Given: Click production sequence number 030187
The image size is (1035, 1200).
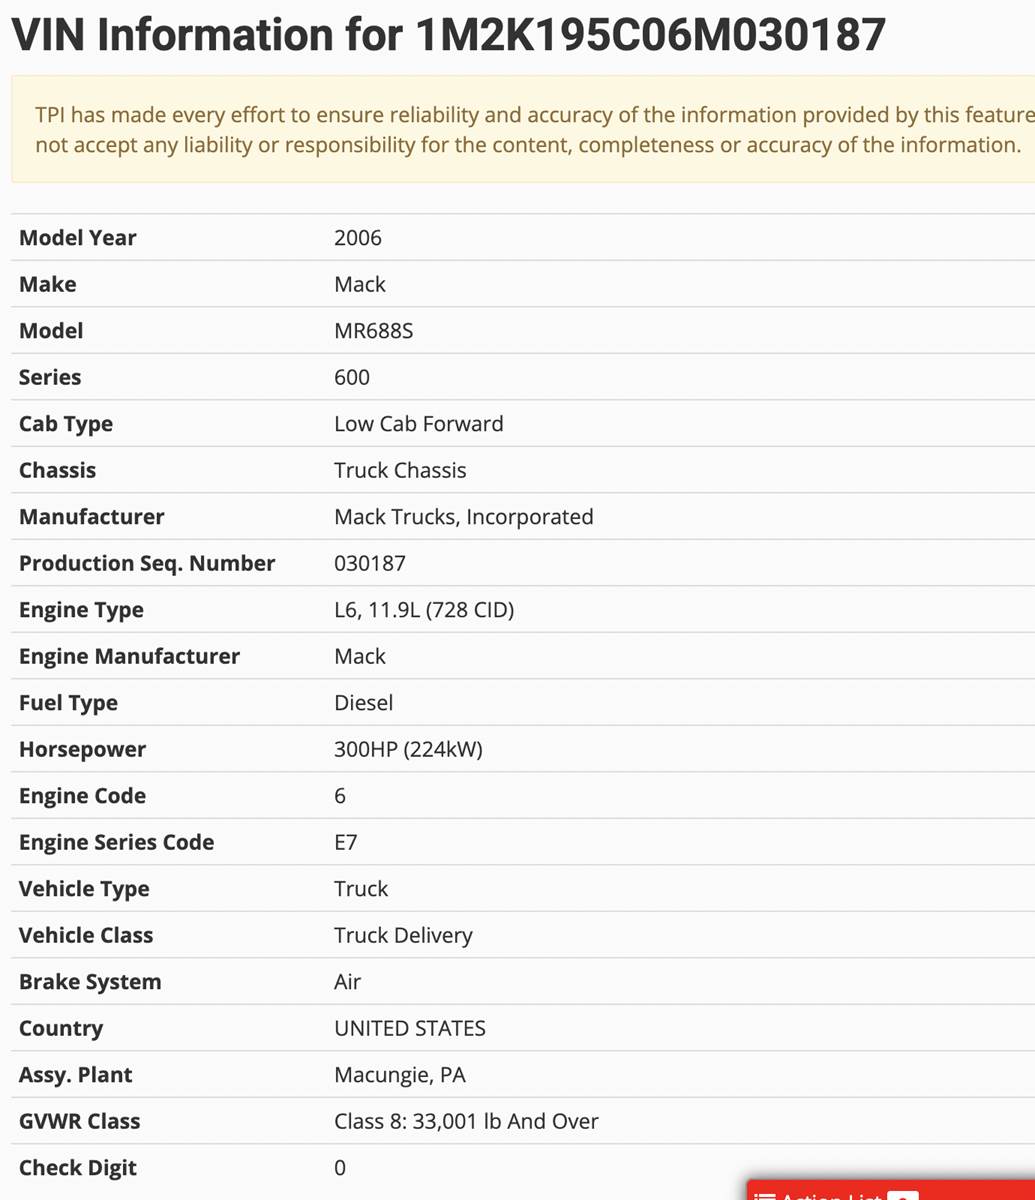Looking at the screenshot, I should (x=370, y=563).
